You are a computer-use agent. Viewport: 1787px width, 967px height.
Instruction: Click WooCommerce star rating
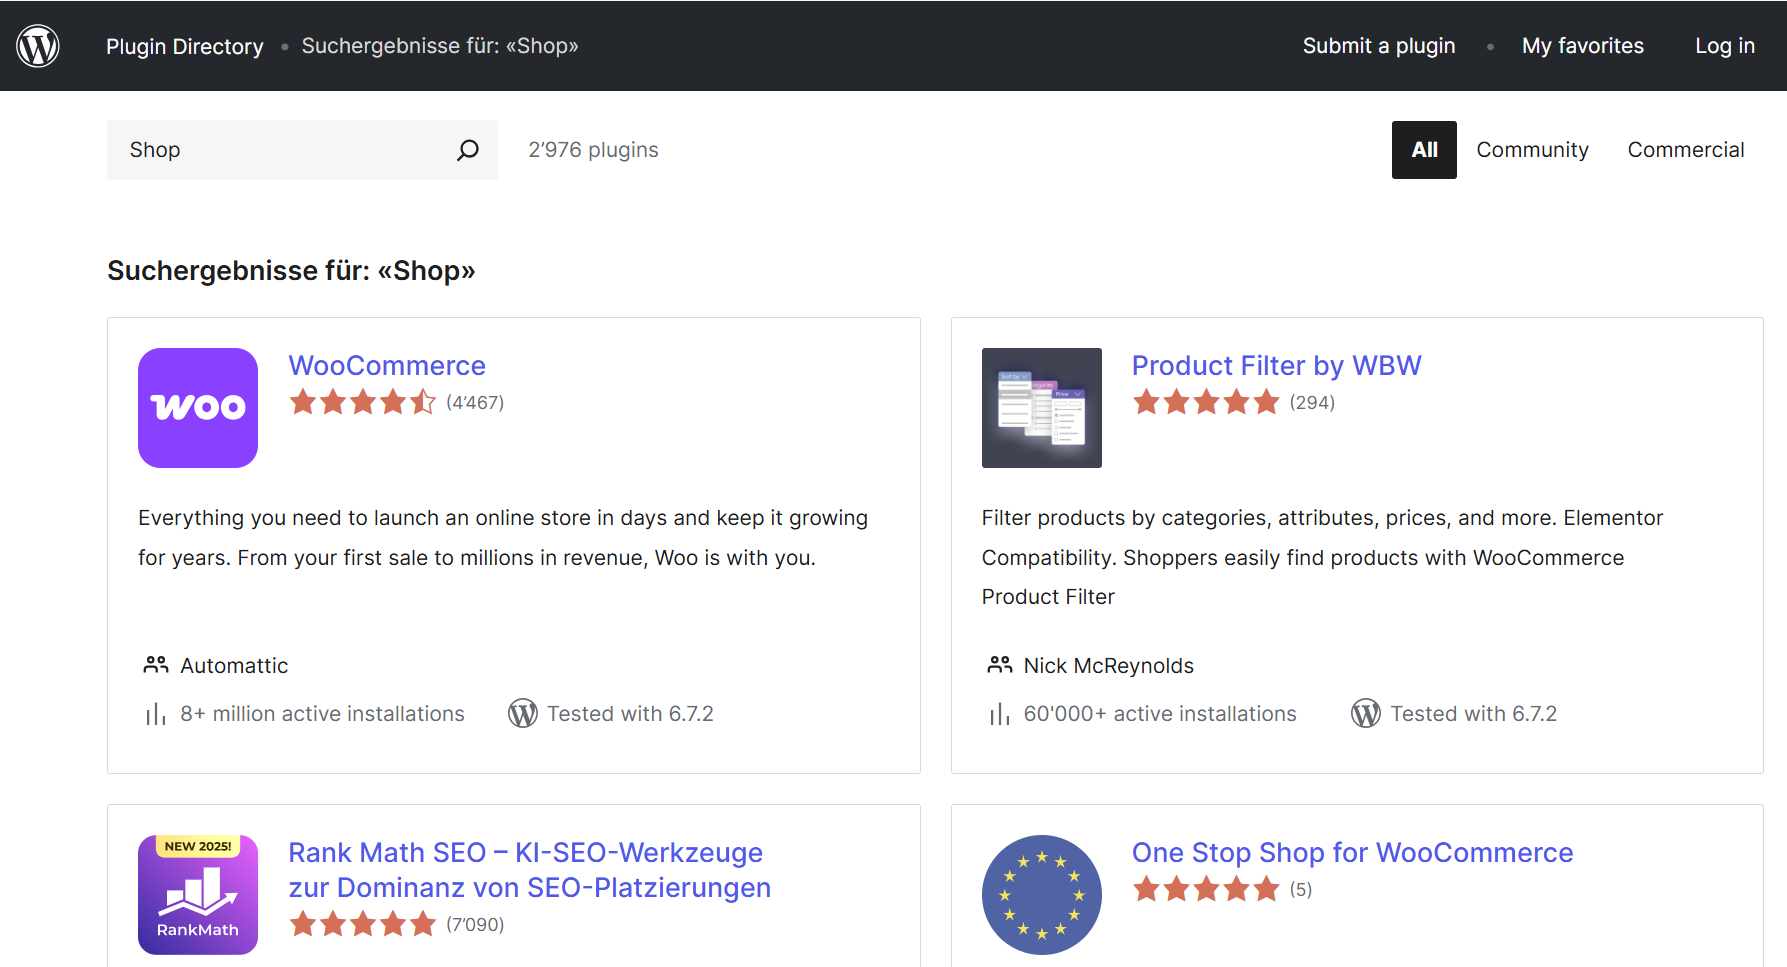362,403
